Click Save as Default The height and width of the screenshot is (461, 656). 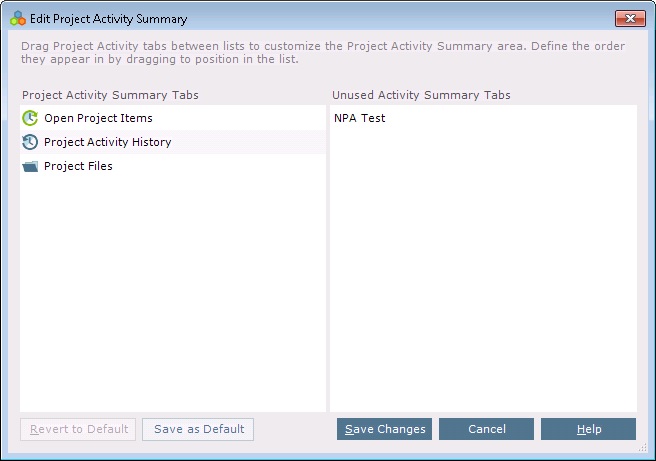[x=198, y=429]
